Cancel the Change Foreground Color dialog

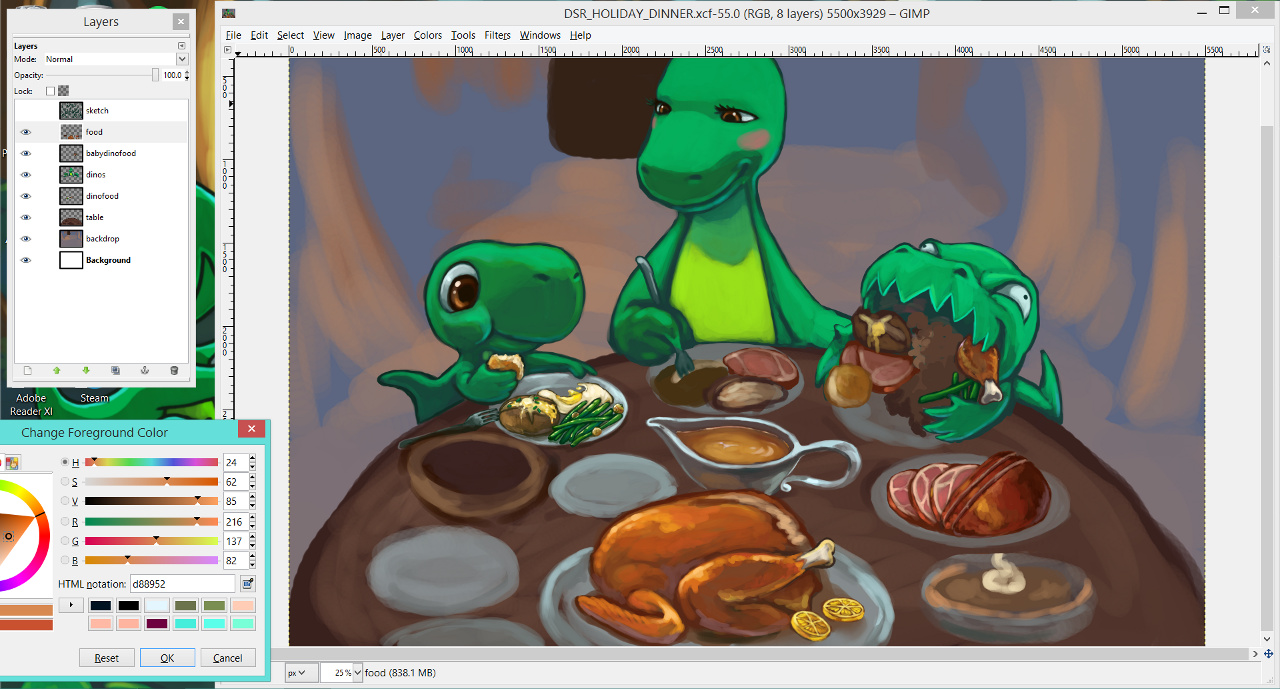[228, 658]
